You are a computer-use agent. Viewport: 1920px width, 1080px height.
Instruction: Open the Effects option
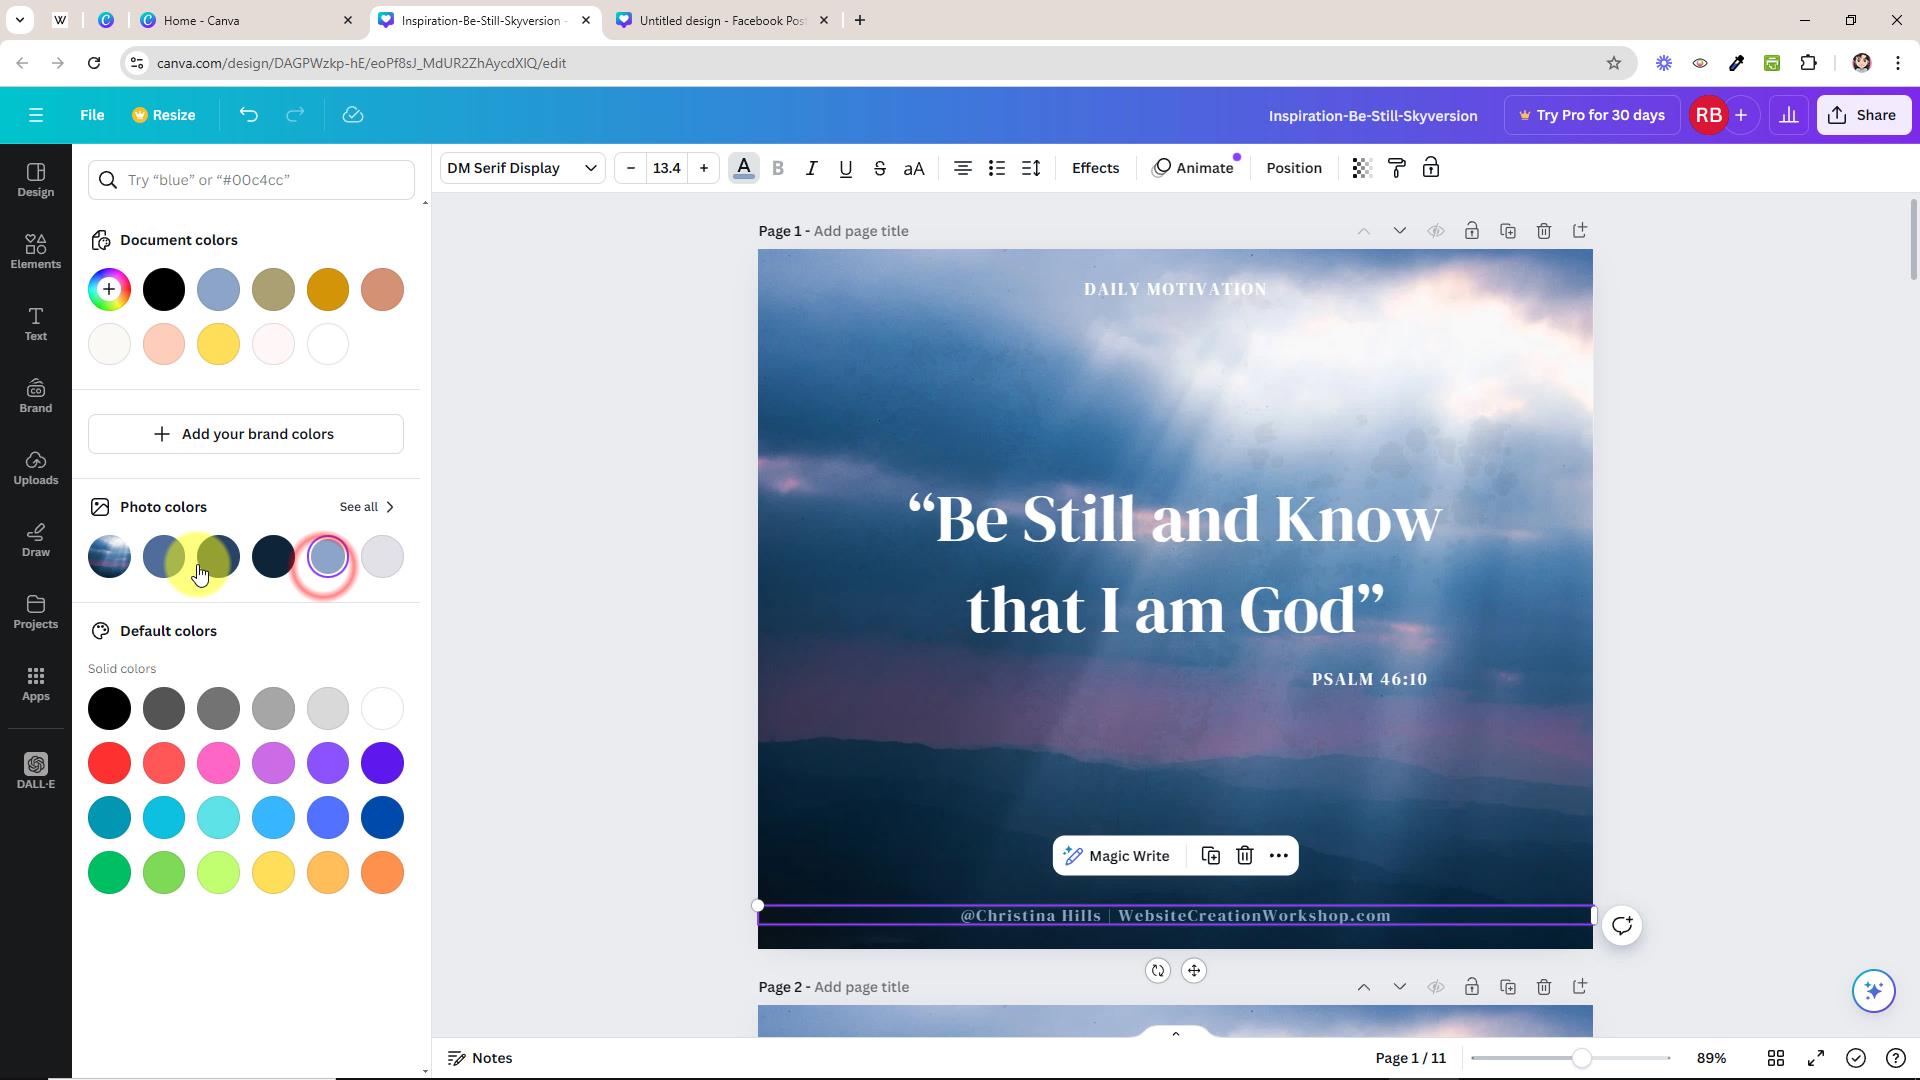click(1095, 168)
